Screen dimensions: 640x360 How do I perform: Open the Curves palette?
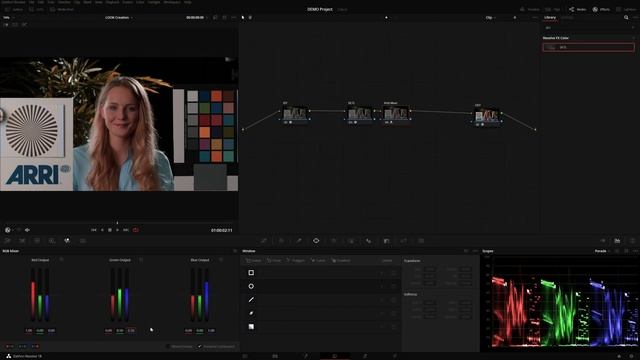tap(264, 241)
